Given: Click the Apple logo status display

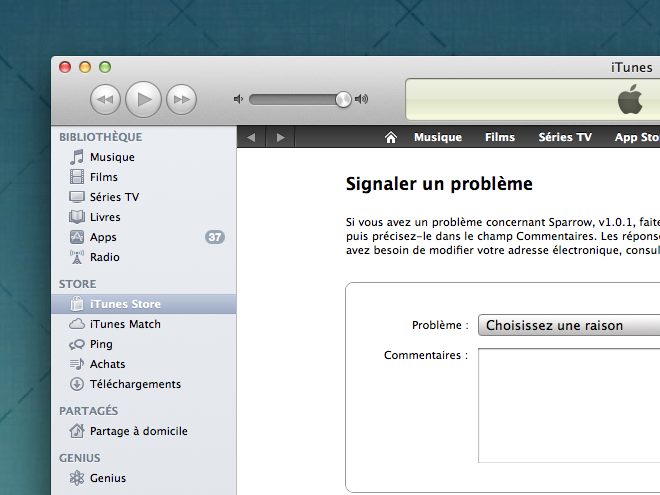Looking at the screenshot, I should point(630,99).
